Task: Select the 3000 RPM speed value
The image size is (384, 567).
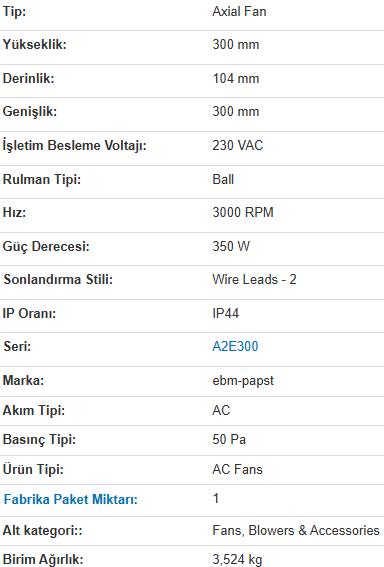Action: [x=243, y=212]
